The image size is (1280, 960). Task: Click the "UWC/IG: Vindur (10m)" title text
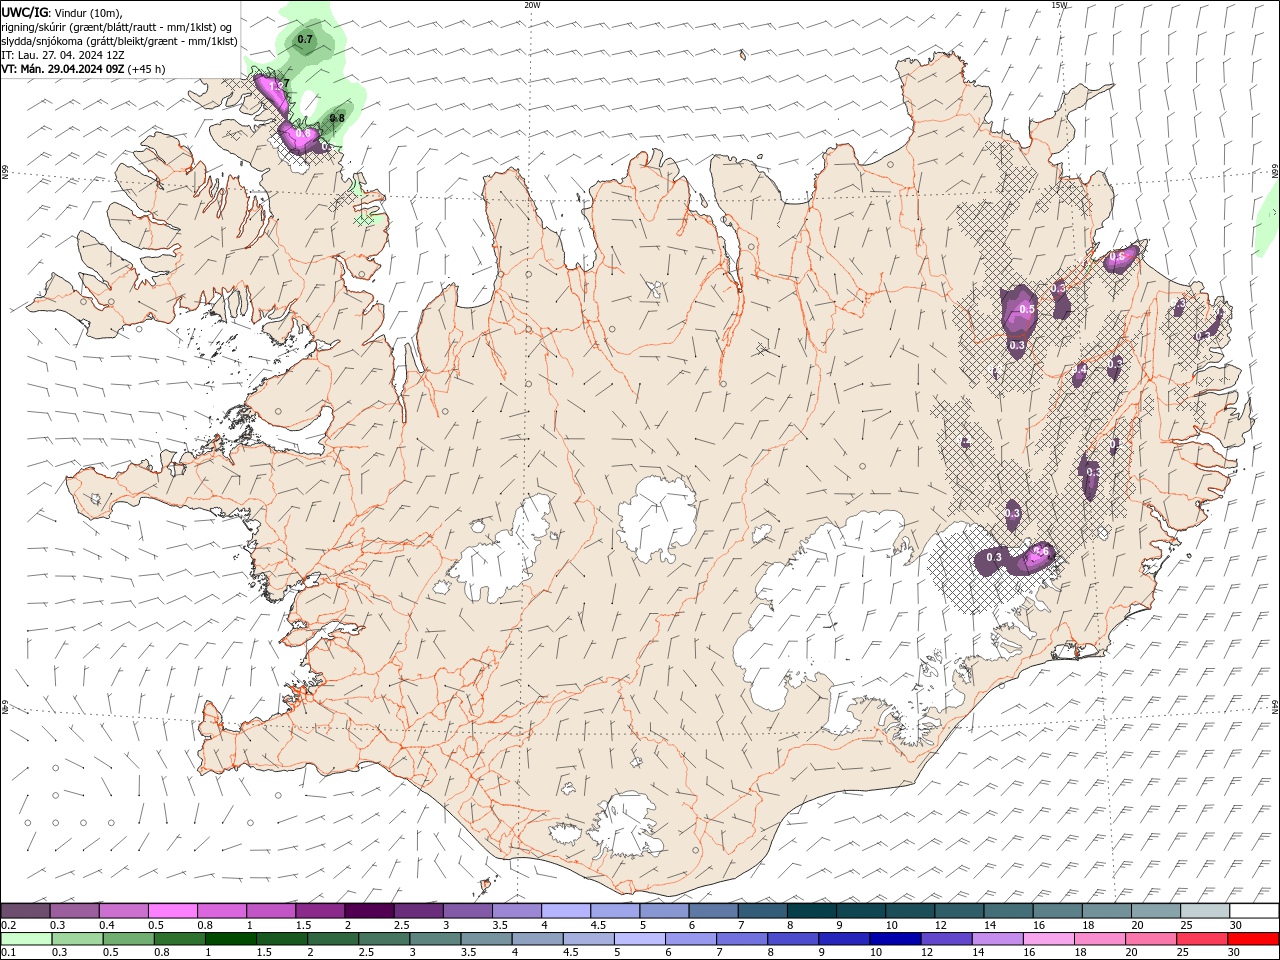point(61,12)
